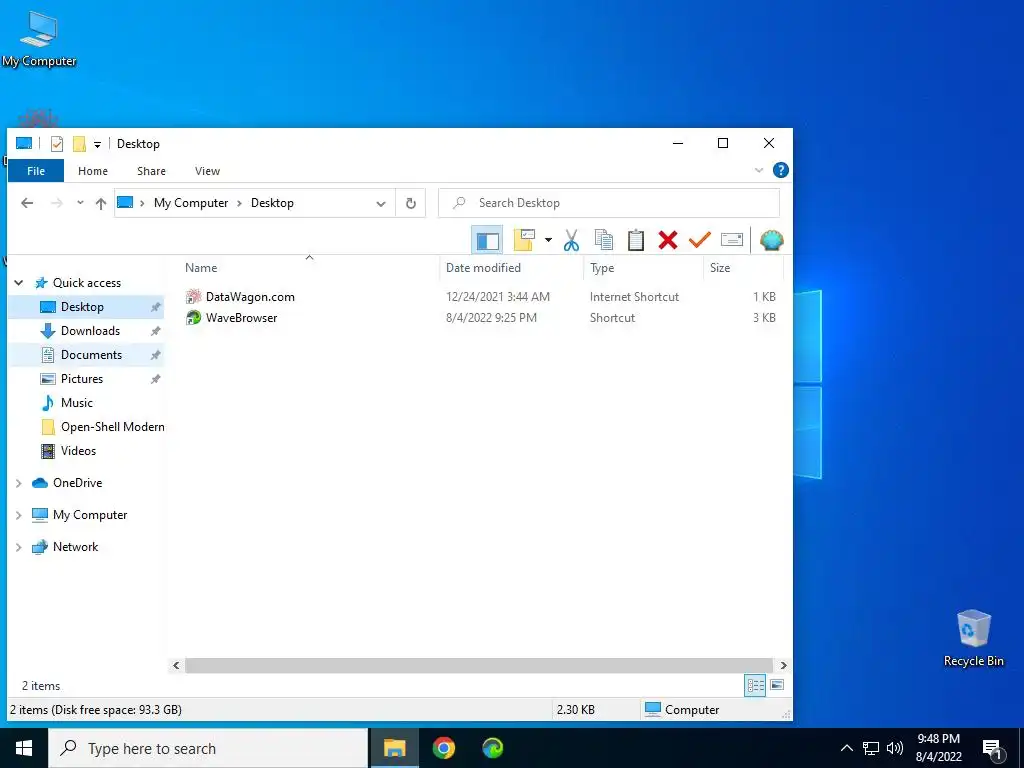This screenshot has height=768, width=1024.
Task: Click the Copy toolbar icon
Action: coord(603,240)
